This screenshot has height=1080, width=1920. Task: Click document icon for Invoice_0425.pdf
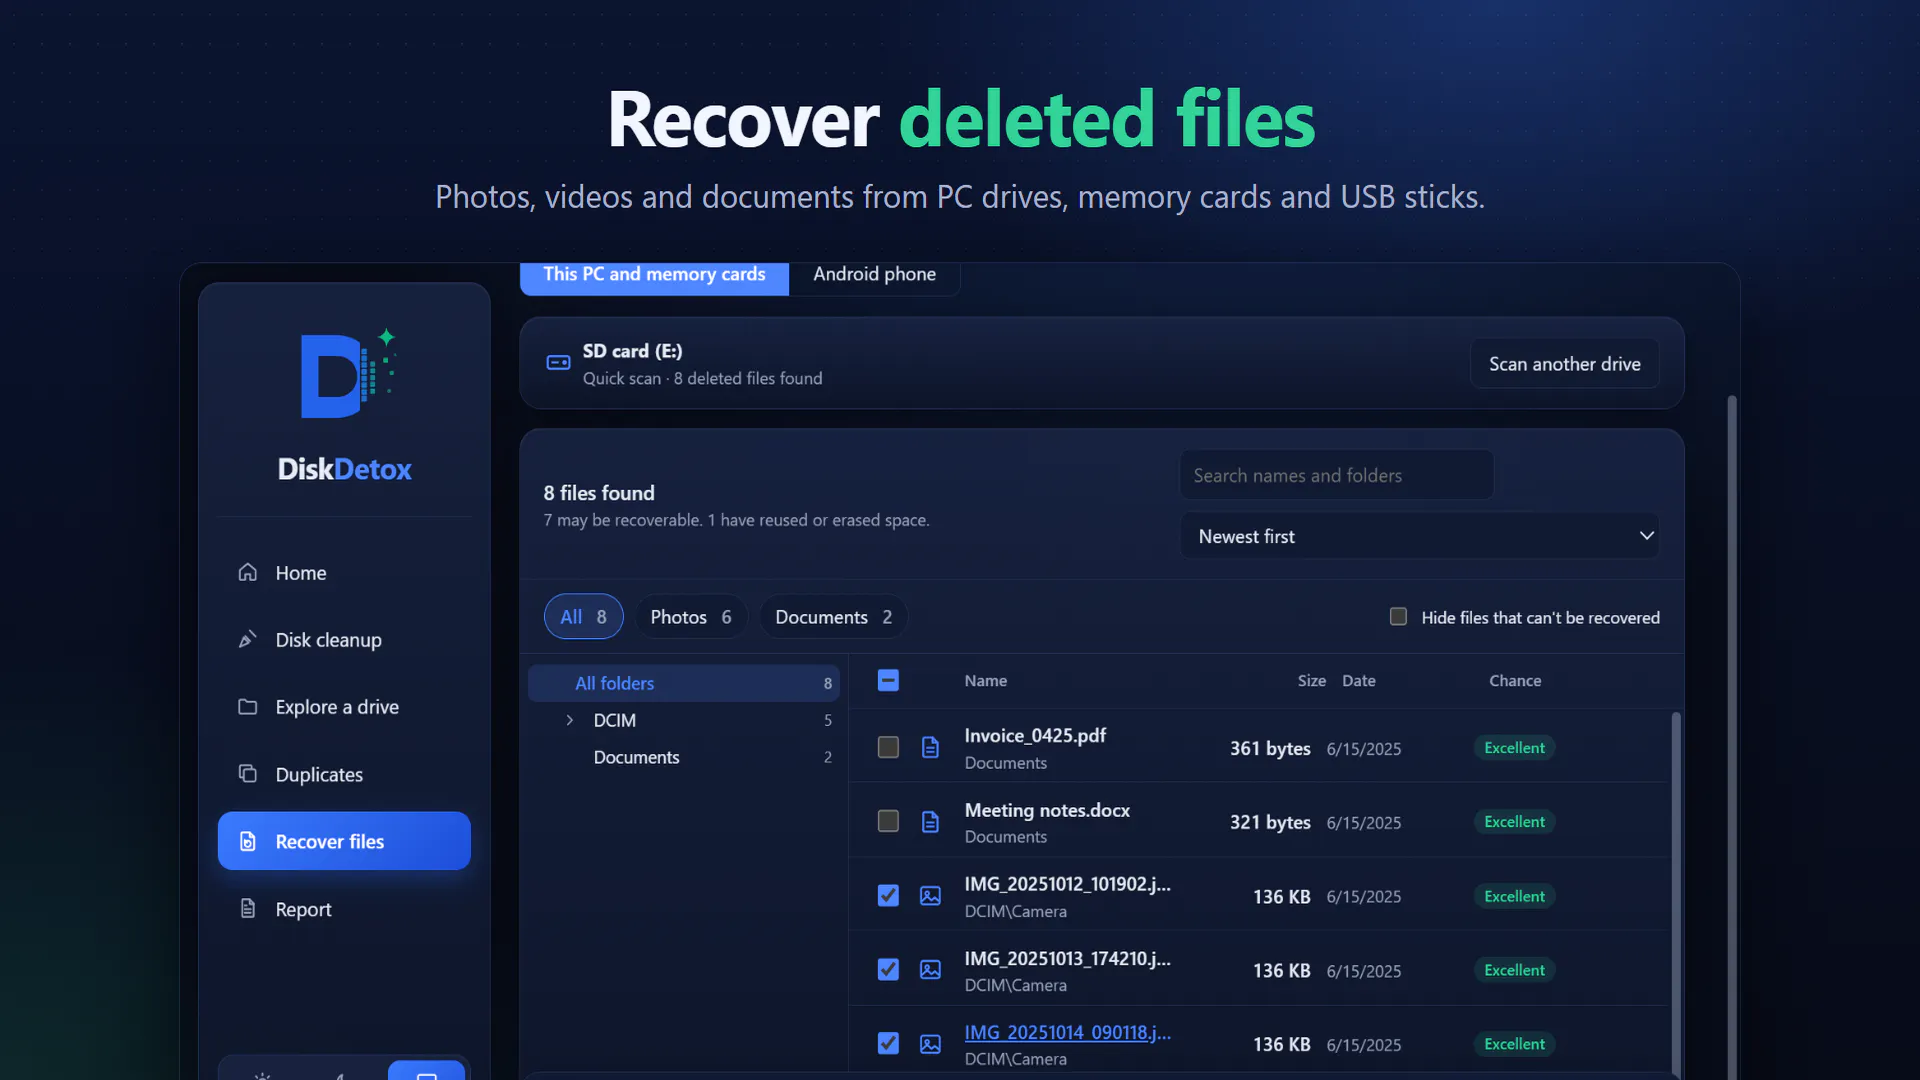[x=930, y=747]
